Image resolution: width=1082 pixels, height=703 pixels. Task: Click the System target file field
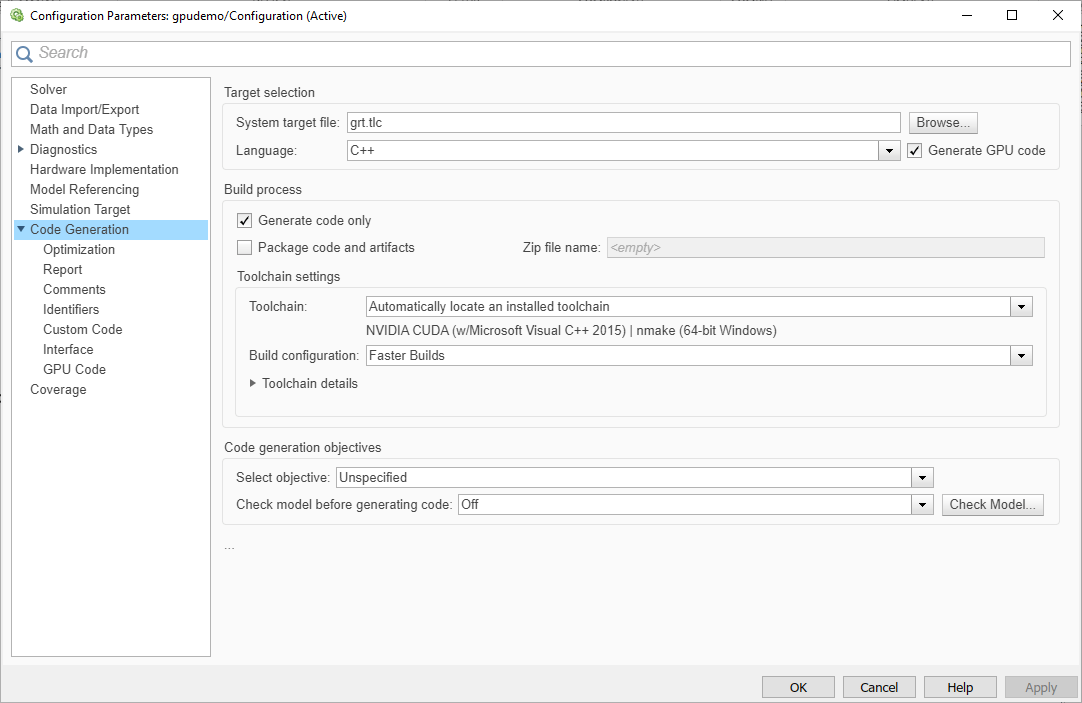point(623,123)
